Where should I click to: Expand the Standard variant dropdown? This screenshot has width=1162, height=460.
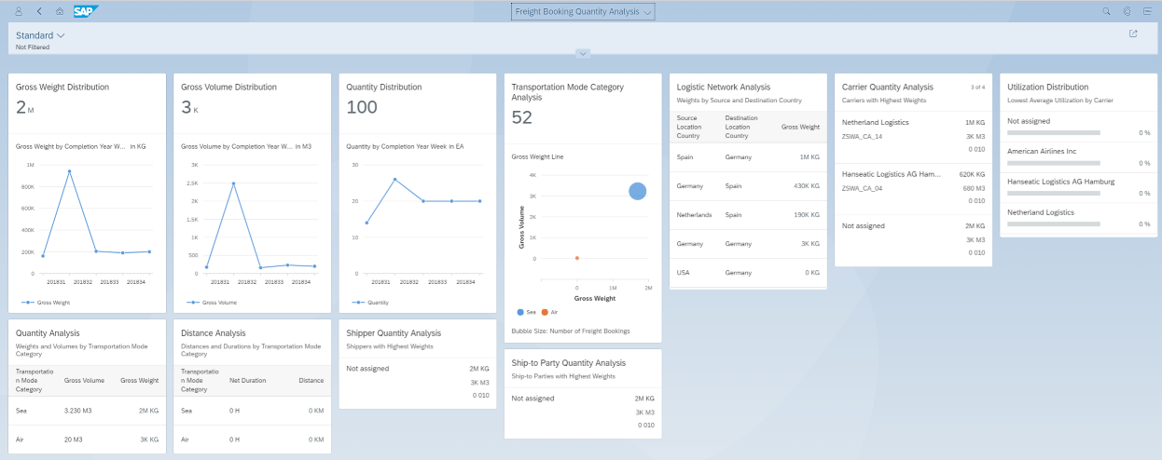[41, 35]
